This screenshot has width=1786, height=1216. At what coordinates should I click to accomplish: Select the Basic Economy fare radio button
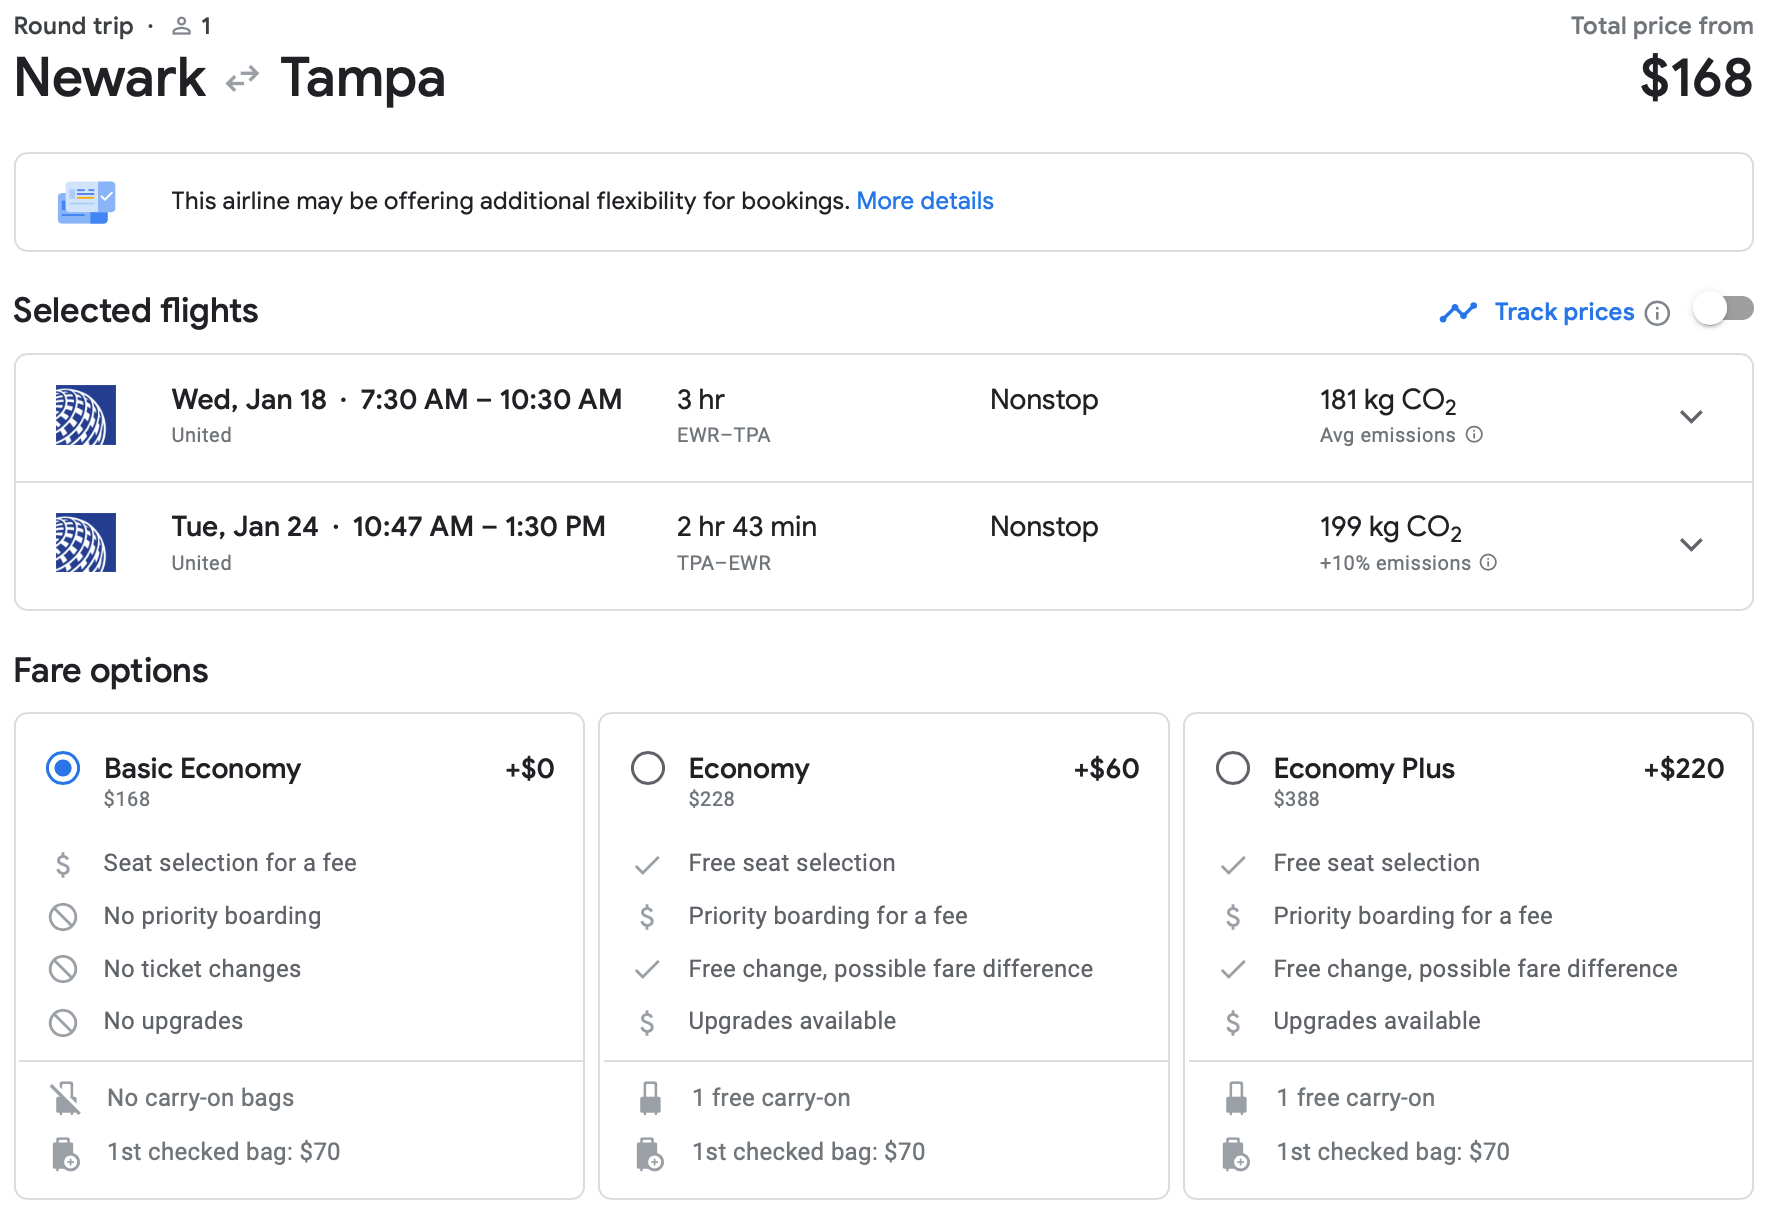[63, 768]
